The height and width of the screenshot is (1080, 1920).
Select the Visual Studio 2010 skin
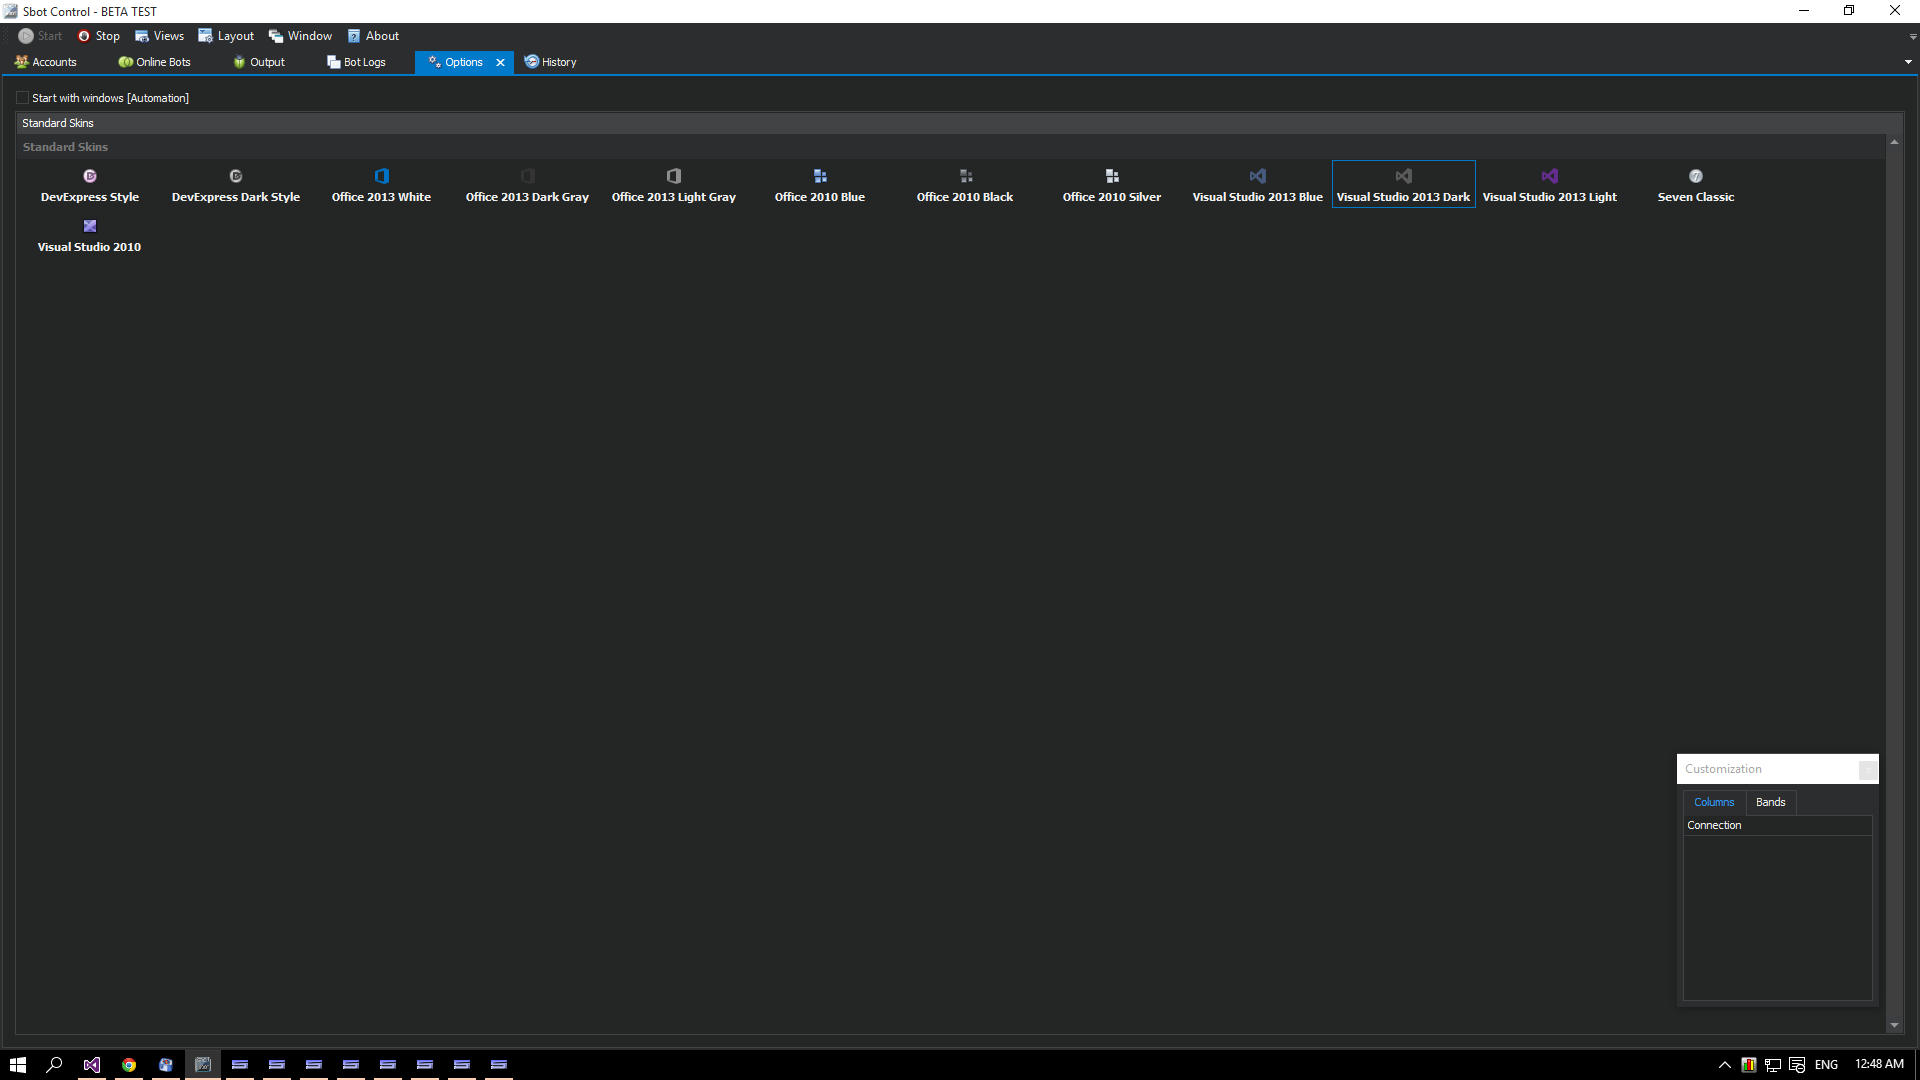(x=90, y=236)
